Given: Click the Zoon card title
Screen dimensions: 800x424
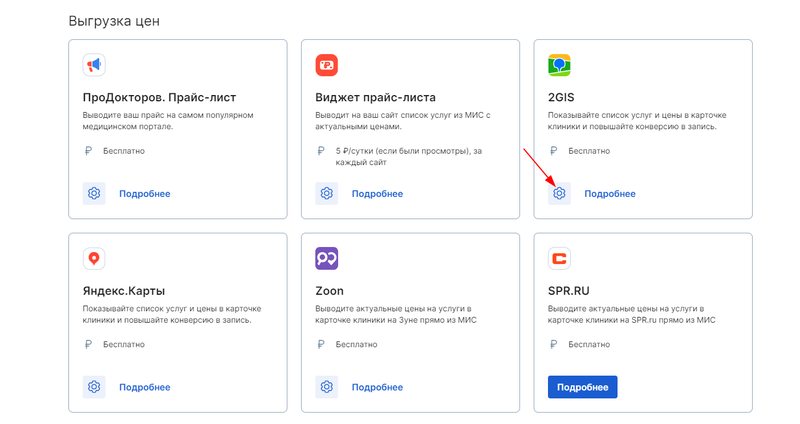Looking at the screenshot, I should 330,291.
